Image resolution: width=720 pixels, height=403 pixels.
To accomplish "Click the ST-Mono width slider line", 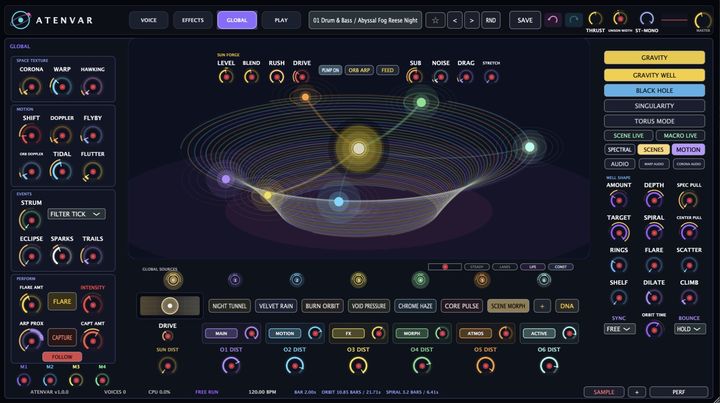I will [675, 20].
